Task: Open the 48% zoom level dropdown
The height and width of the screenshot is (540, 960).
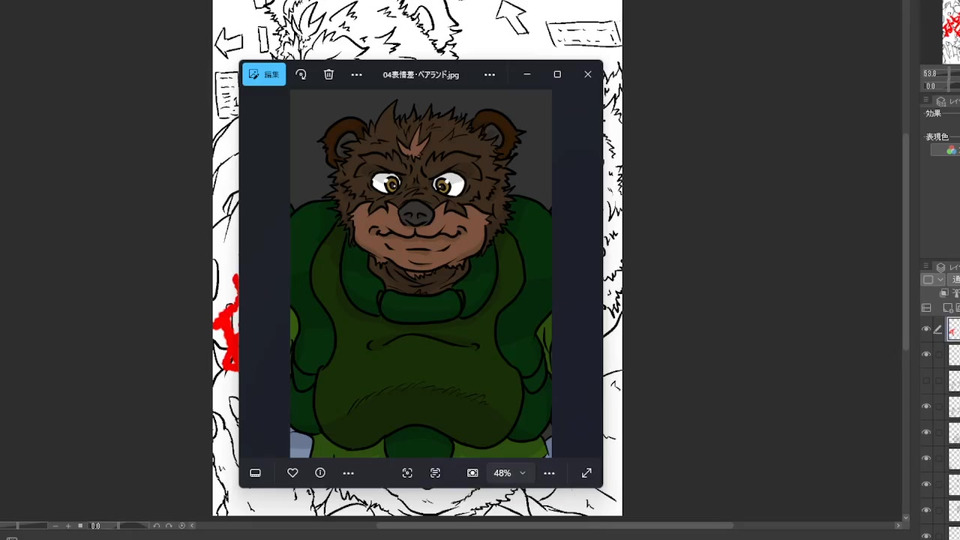Action: 510,473
